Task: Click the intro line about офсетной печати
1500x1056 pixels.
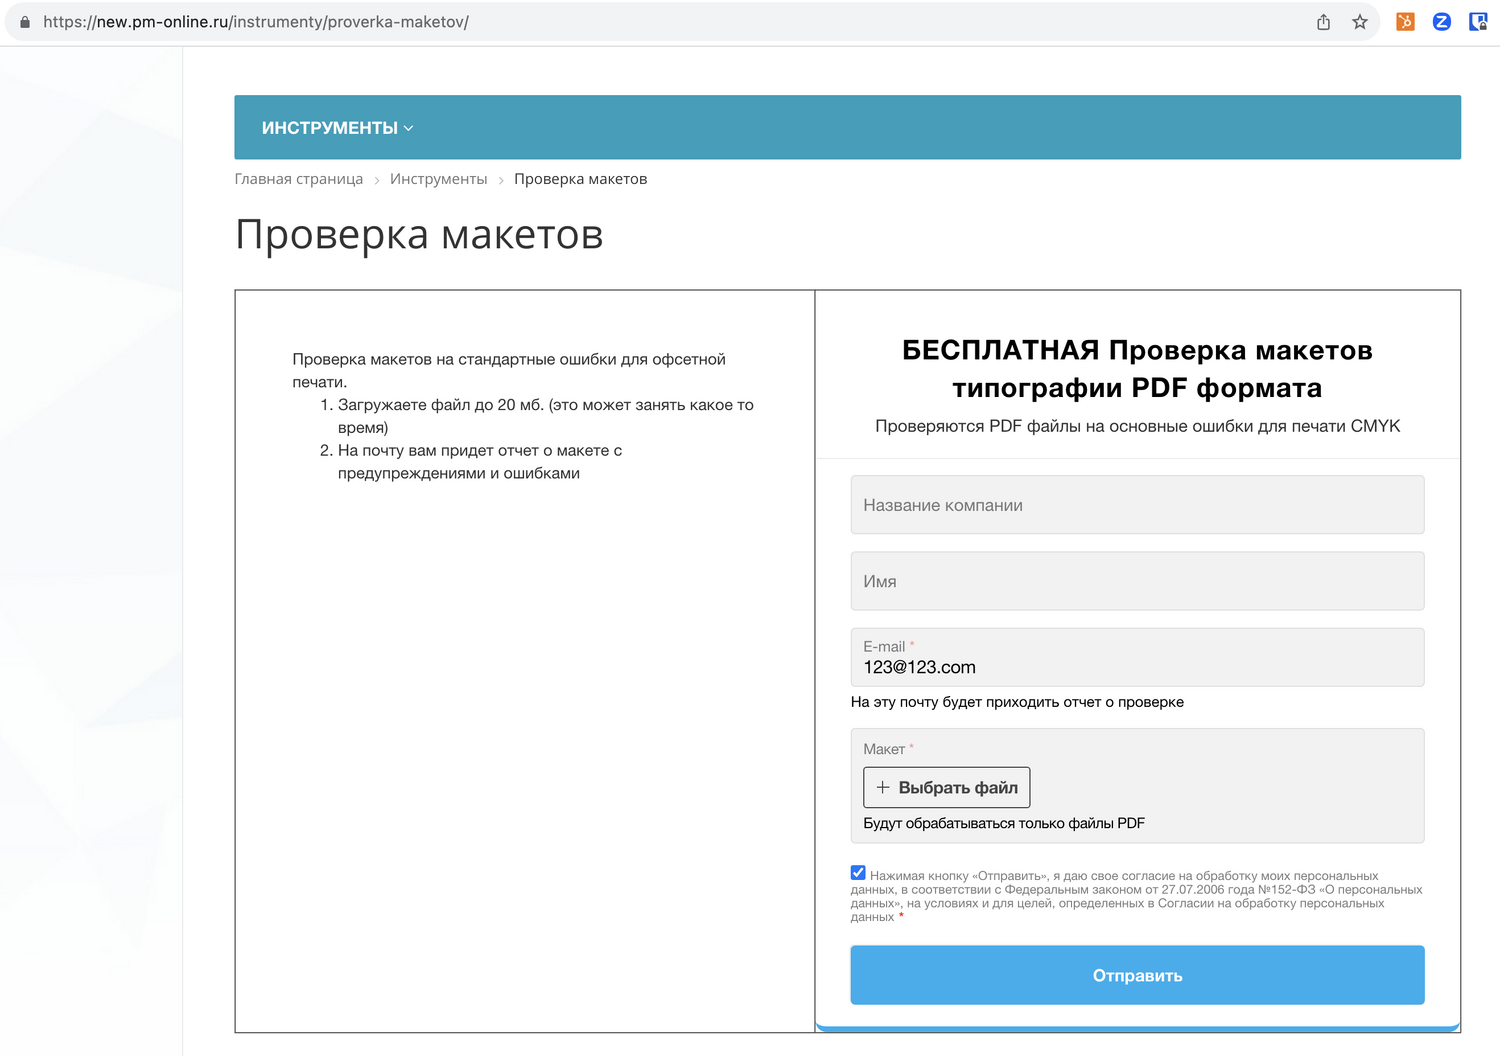Action: tap(509, 370)
